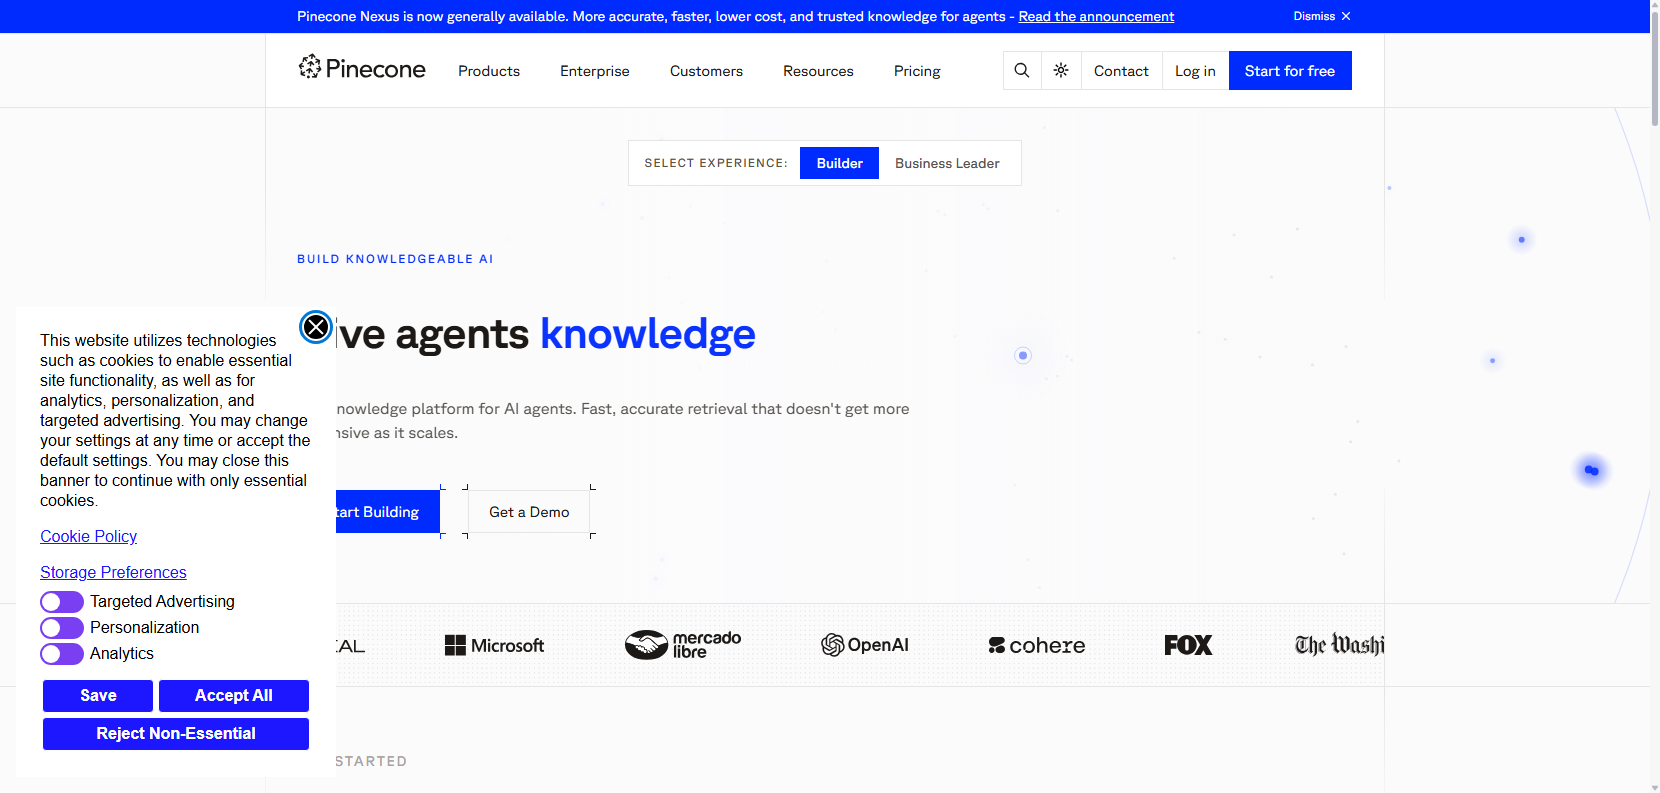This screenshot has width=1660, height=793.
Task: Select the Business Leader experience tab
Action: point(947,163)
